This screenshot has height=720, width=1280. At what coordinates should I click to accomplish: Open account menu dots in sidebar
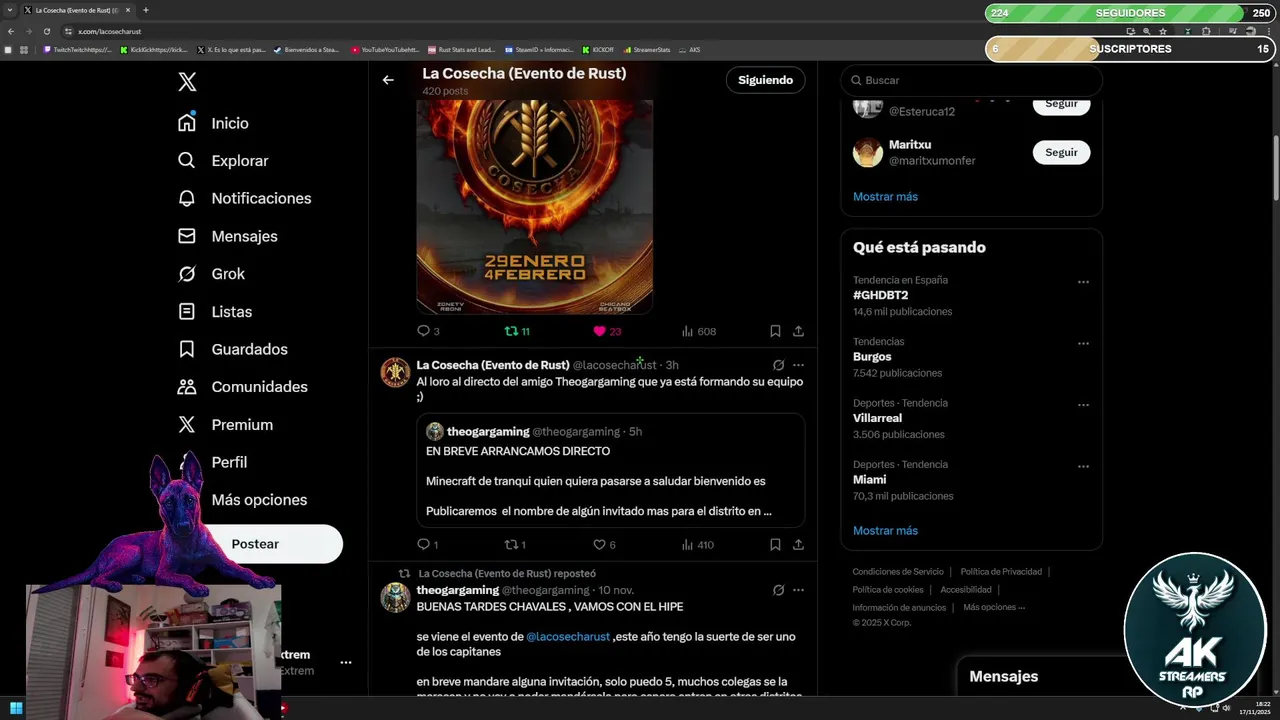(x=345, y=662)
